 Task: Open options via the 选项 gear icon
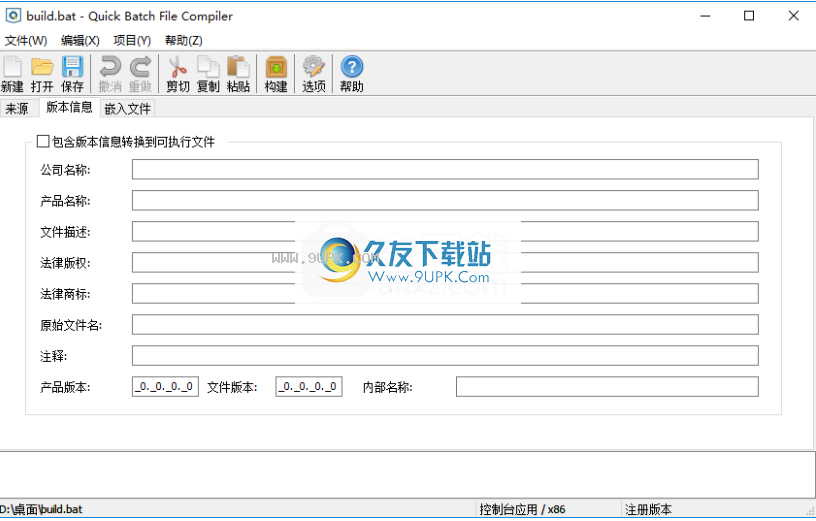point(314,74)
